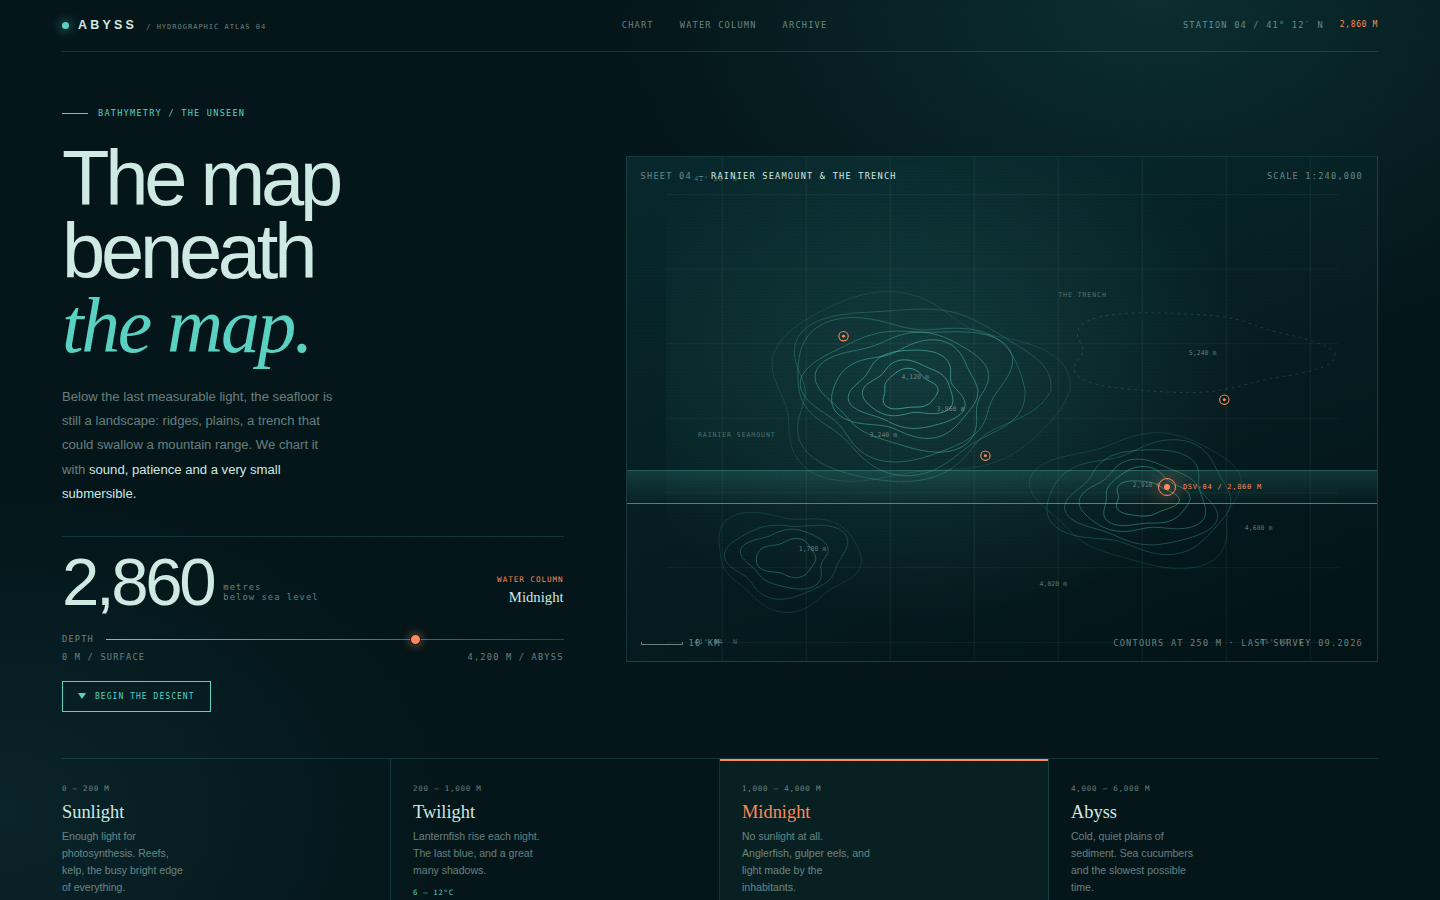This screenshot has height=900, width=1440.
Task: Click the "1,780 m" contour label
Action: point(813,549)
